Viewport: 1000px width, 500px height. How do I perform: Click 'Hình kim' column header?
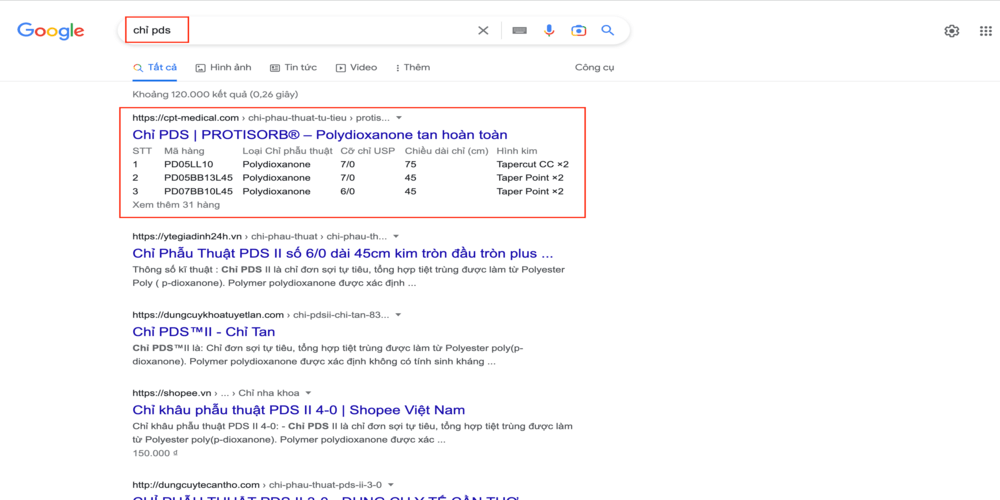click(517, 151)
